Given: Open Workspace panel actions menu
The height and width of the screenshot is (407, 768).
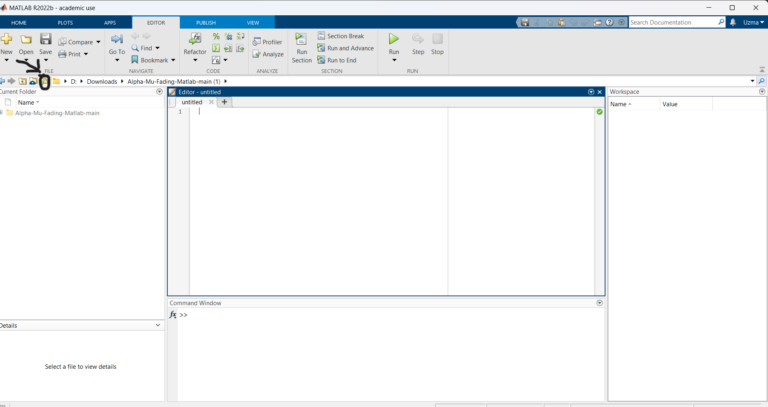Looking at the screenshot, I should 762,92.
